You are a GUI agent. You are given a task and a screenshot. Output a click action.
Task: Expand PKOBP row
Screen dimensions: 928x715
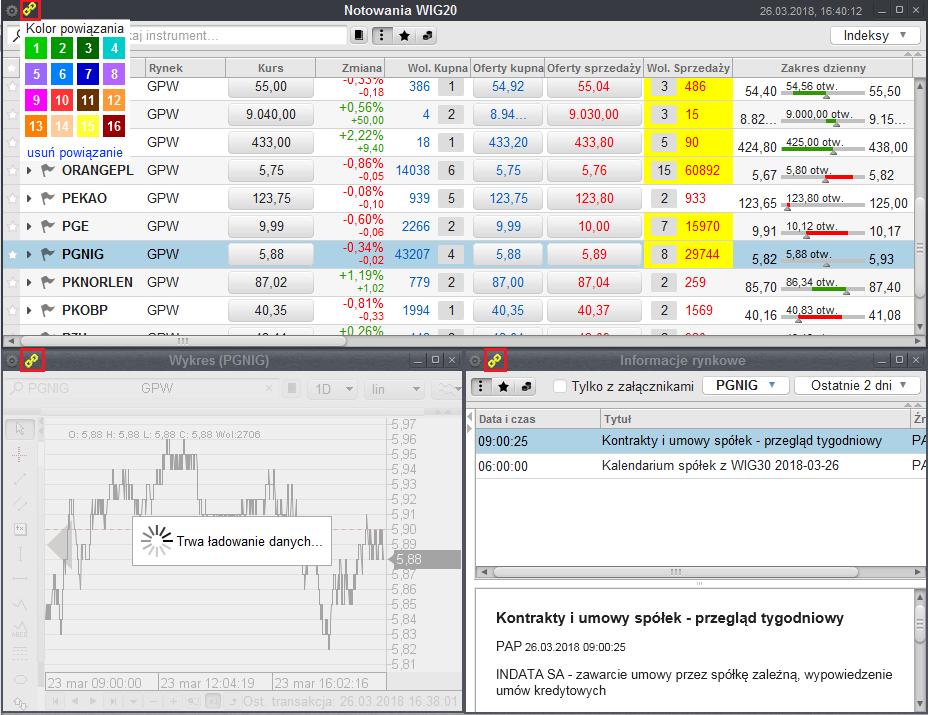pyautogui.click(x=29, y=310)
